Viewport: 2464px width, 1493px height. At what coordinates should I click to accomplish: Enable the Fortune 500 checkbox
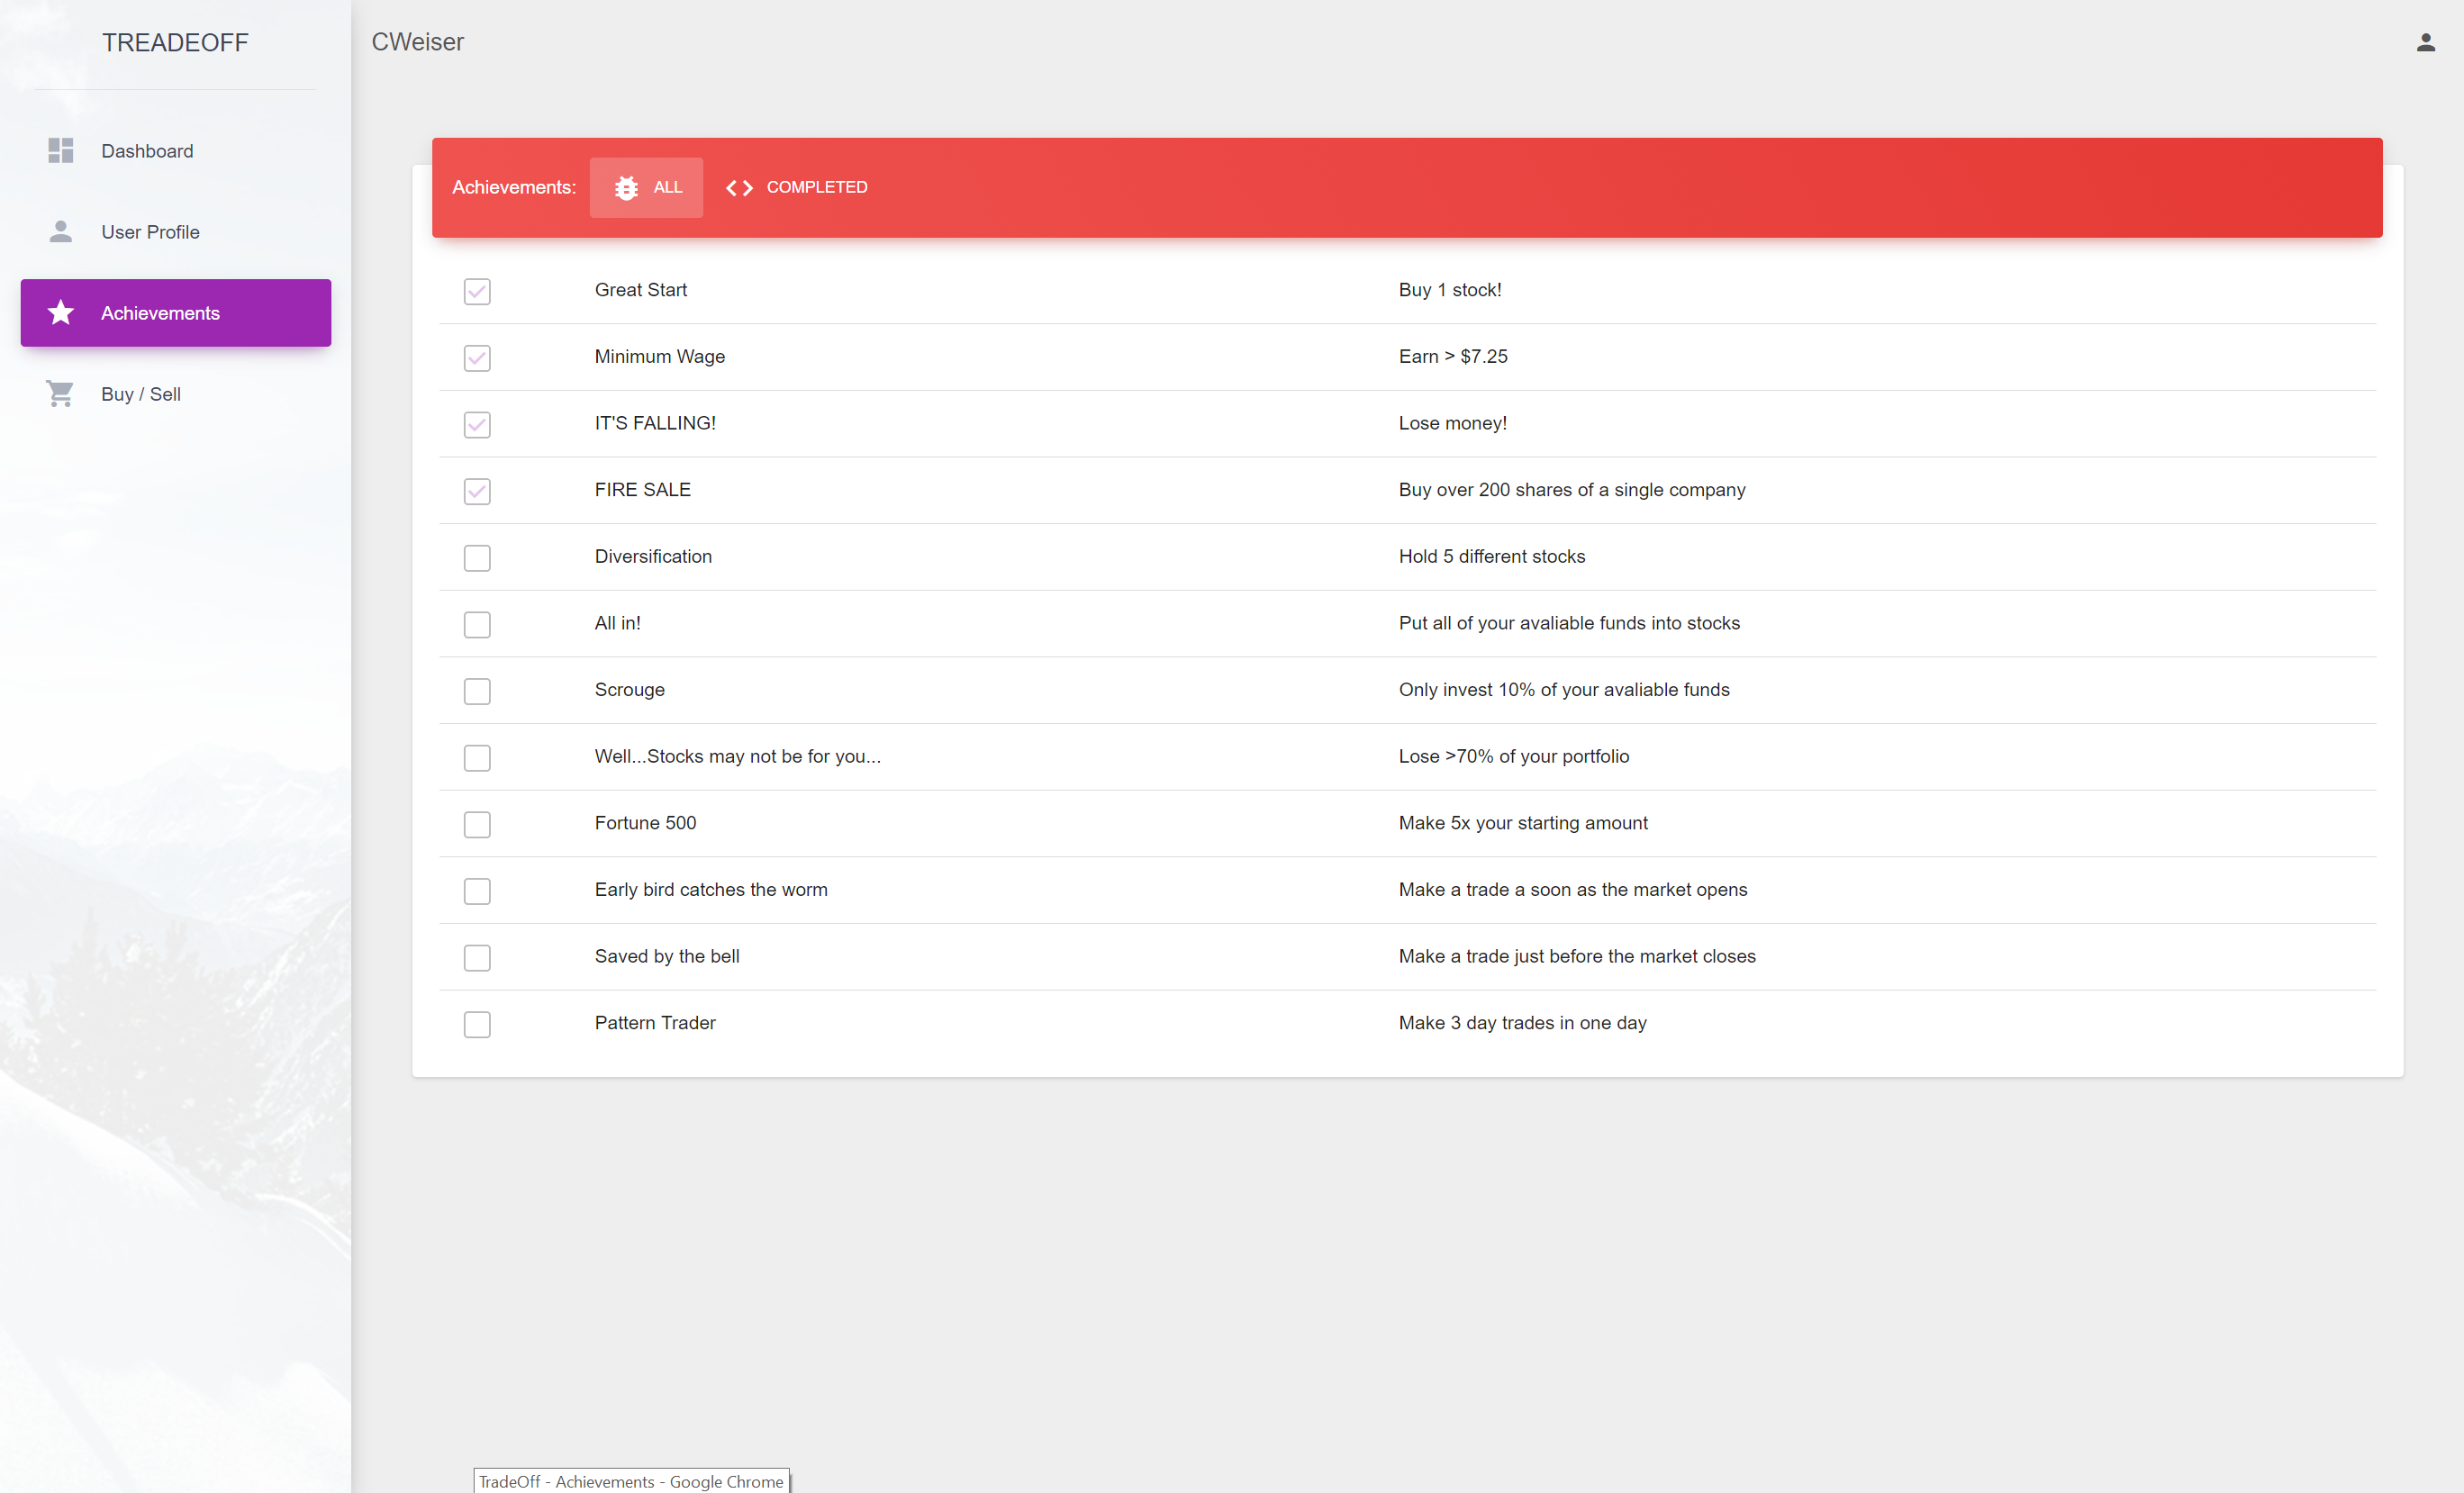coord(477,824)
